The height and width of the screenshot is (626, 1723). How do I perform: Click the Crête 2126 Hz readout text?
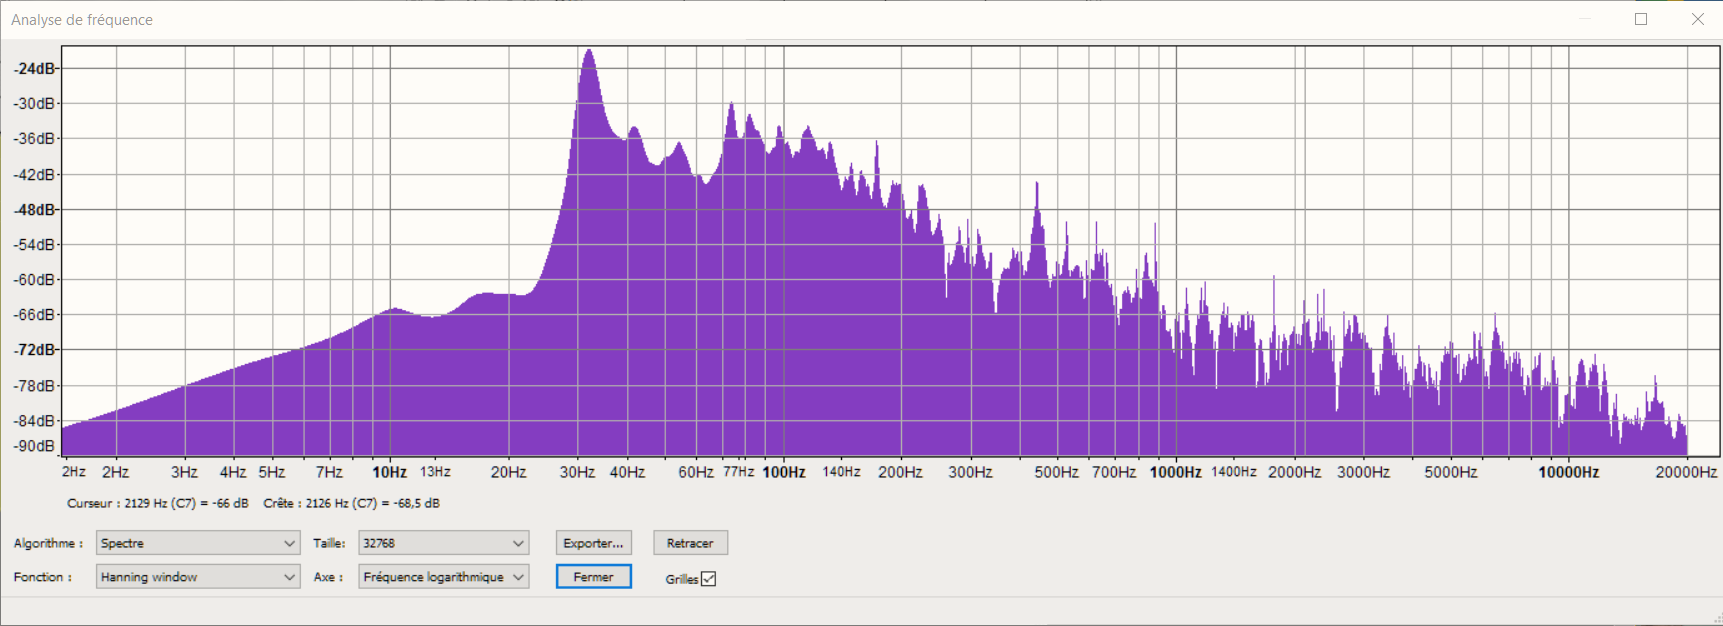(351, 503)
